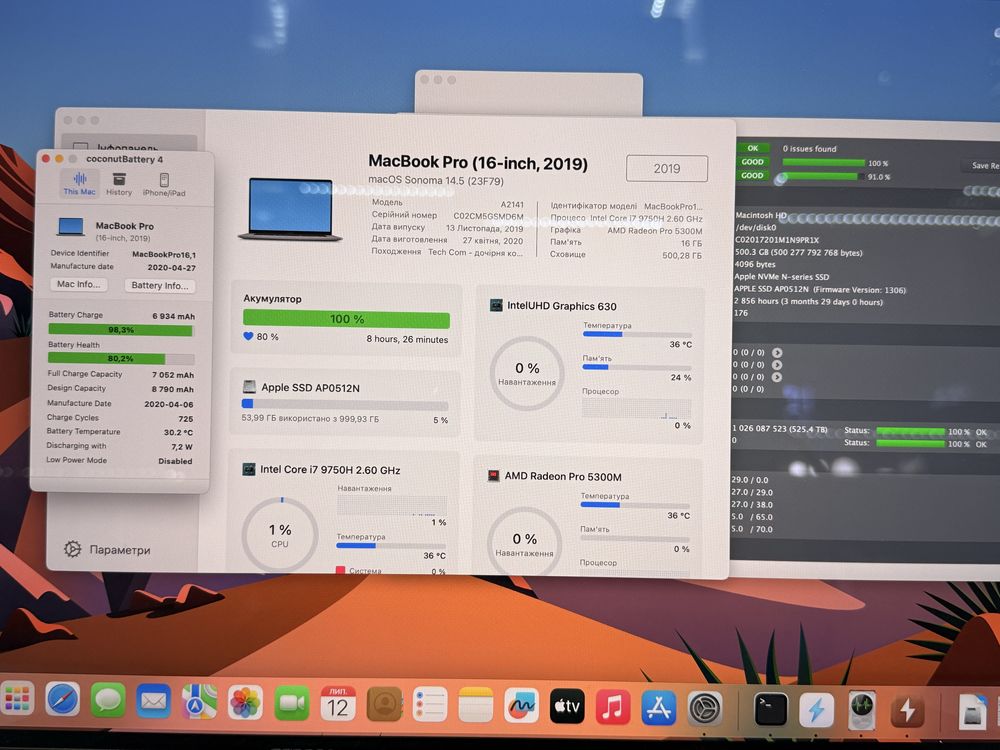Click the Battery Charge 98,3% bar

[x=121, y=330]
